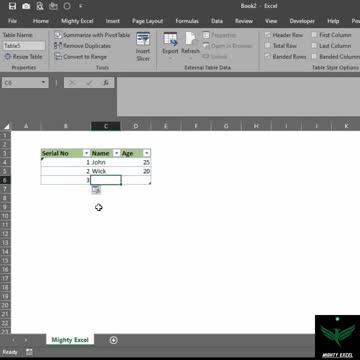The height and width of the screenshot is (360, 360).
Task: Switch to the Review tab
Action: click(244, 21)
